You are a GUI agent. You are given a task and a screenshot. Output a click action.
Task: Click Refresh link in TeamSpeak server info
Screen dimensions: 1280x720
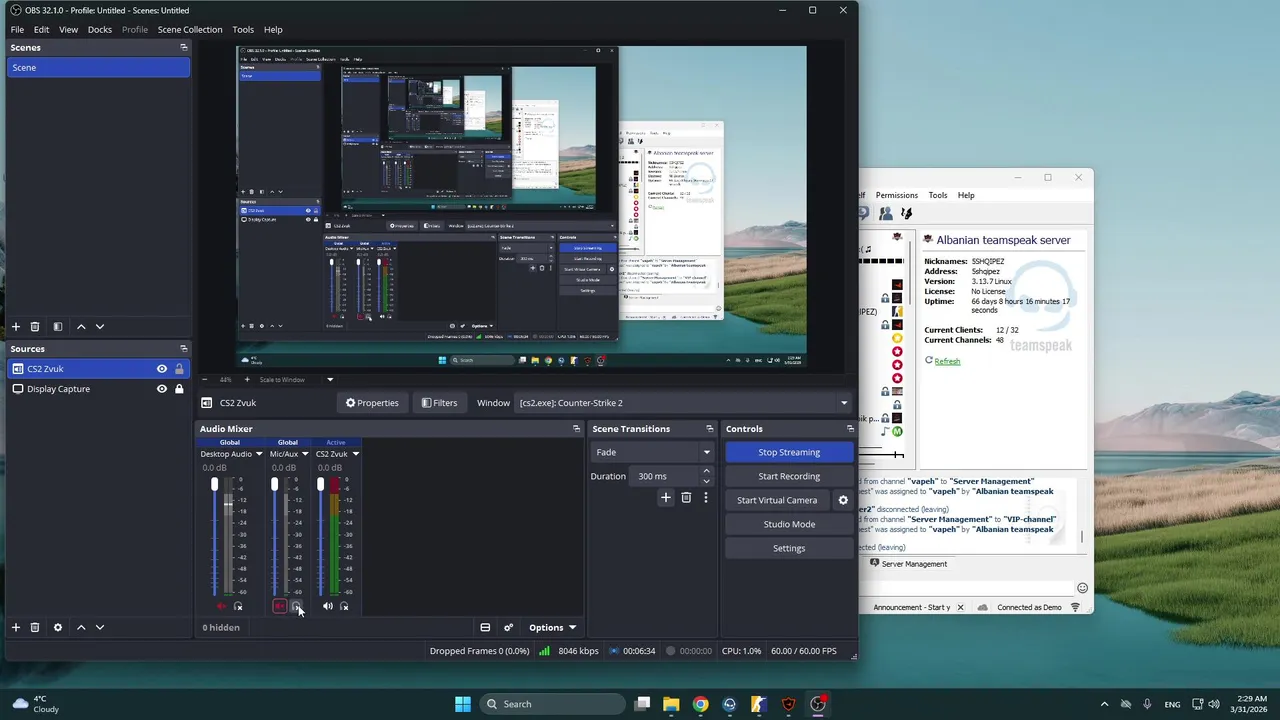pos(947,361)
